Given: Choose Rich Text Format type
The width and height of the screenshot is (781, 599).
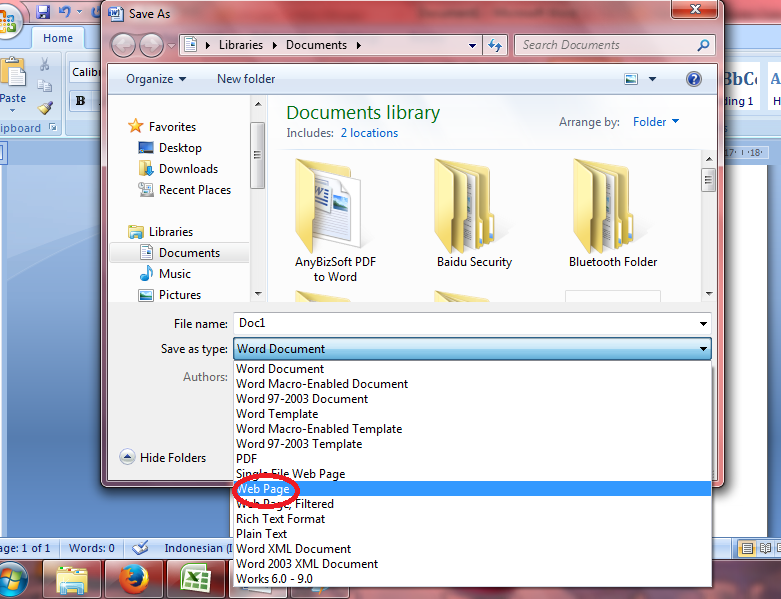Looking at the screenshot, I should 473,519.
